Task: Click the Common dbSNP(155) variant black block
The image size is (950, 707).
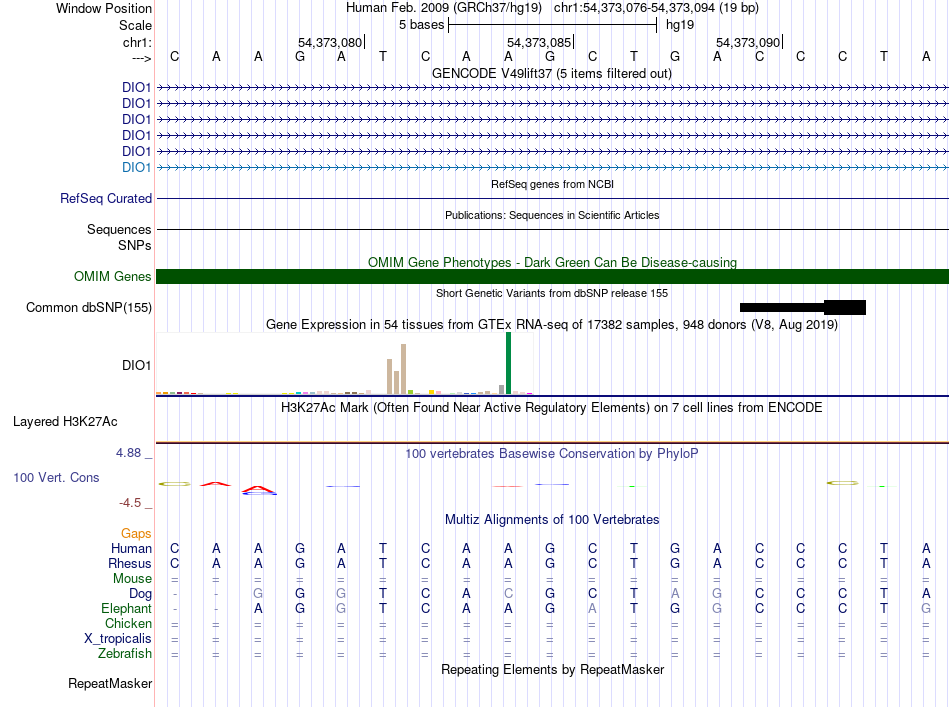Action: point(803,307)
